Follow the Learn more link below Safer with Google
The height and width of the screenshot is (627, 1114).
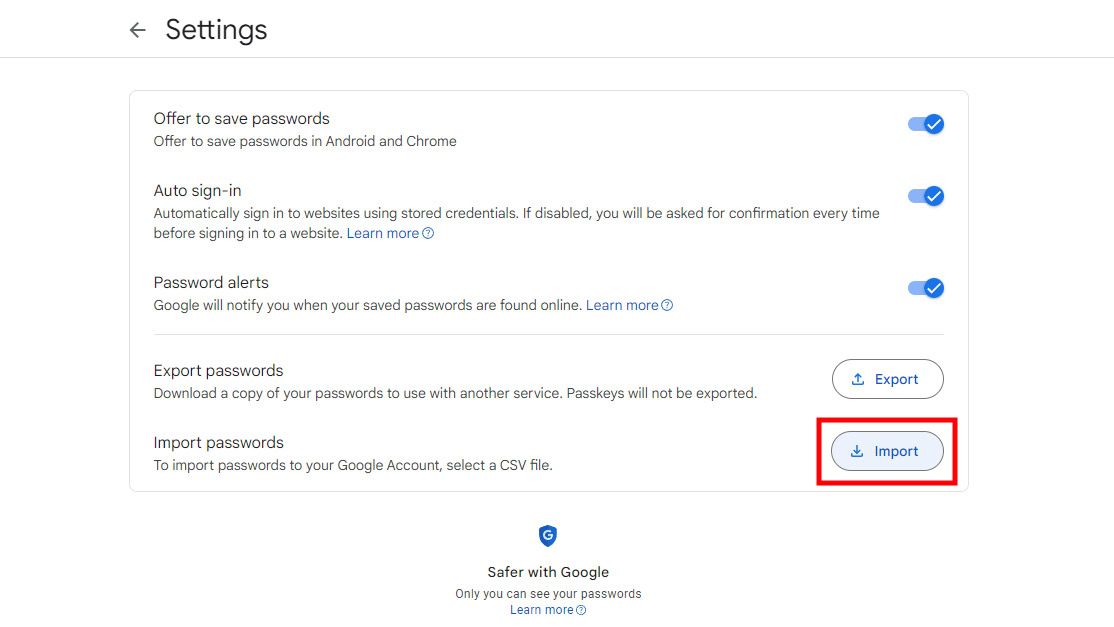click(541, 610)
